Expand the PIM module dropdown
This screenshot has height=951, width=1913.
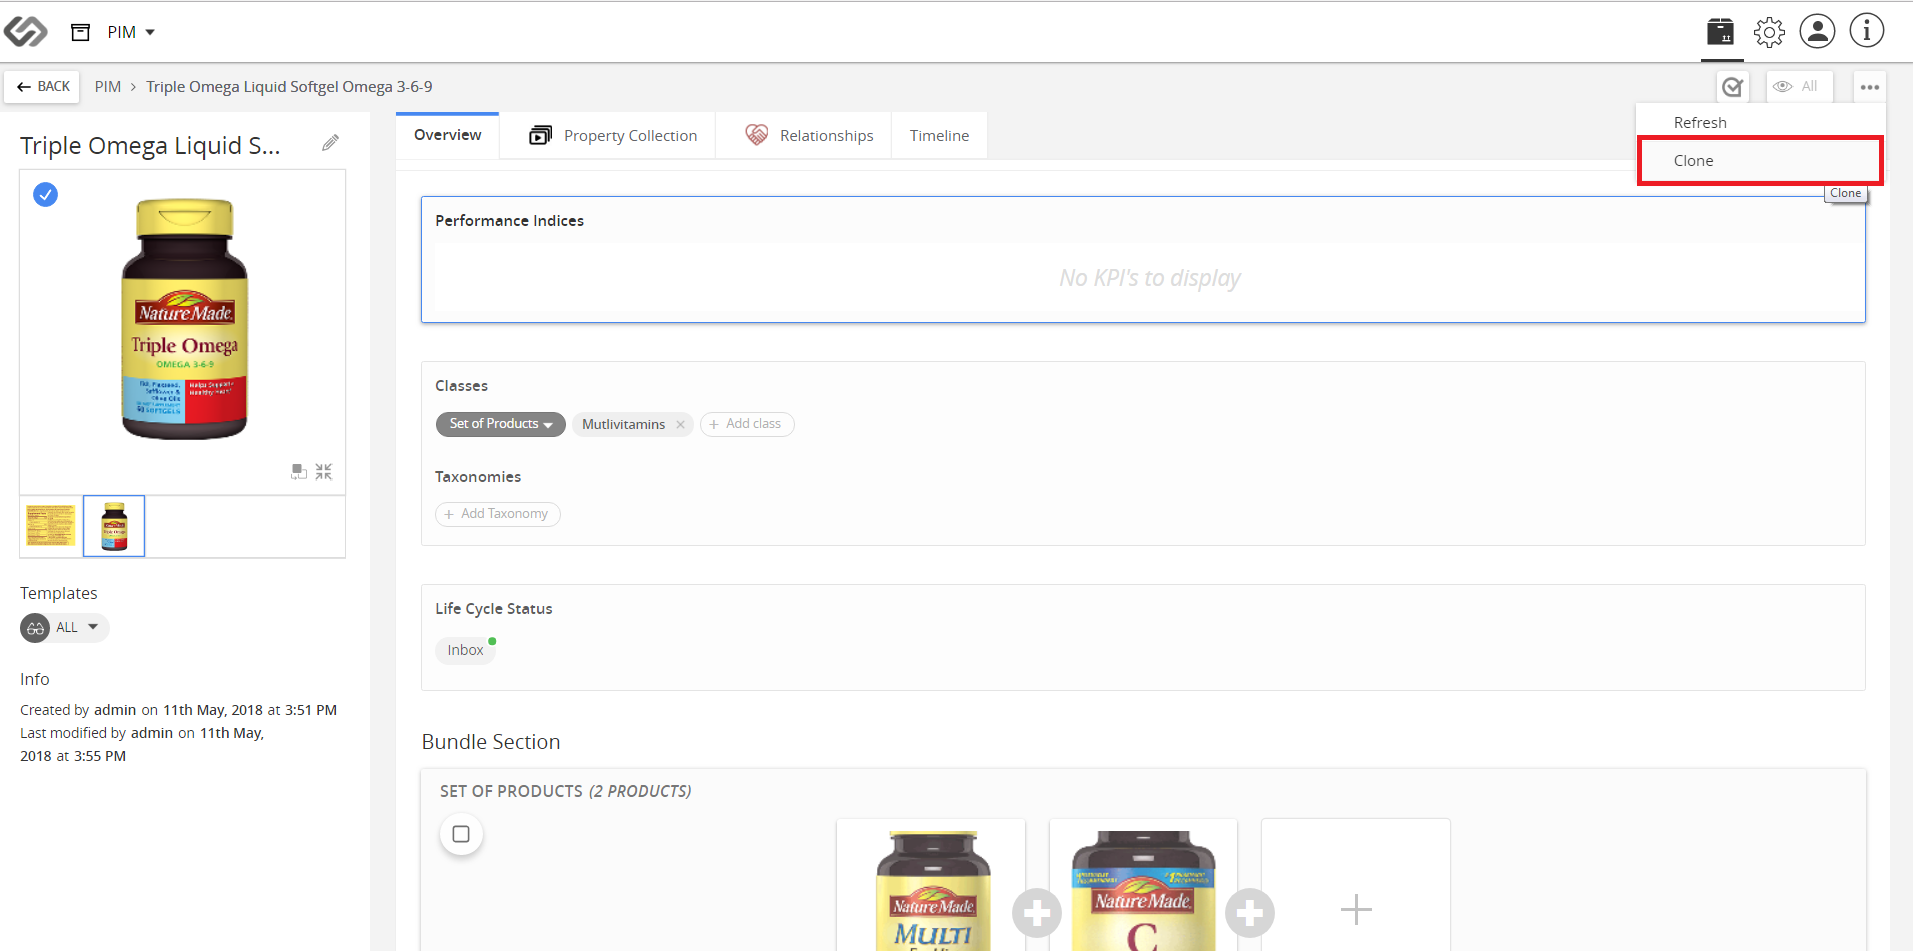(x=131, y=32)
